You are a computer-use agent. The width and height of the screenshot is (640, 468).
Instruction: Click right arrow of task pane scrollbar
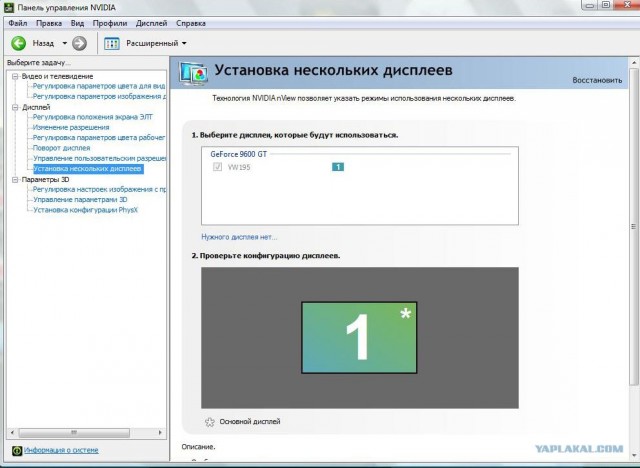click(160, 433)
